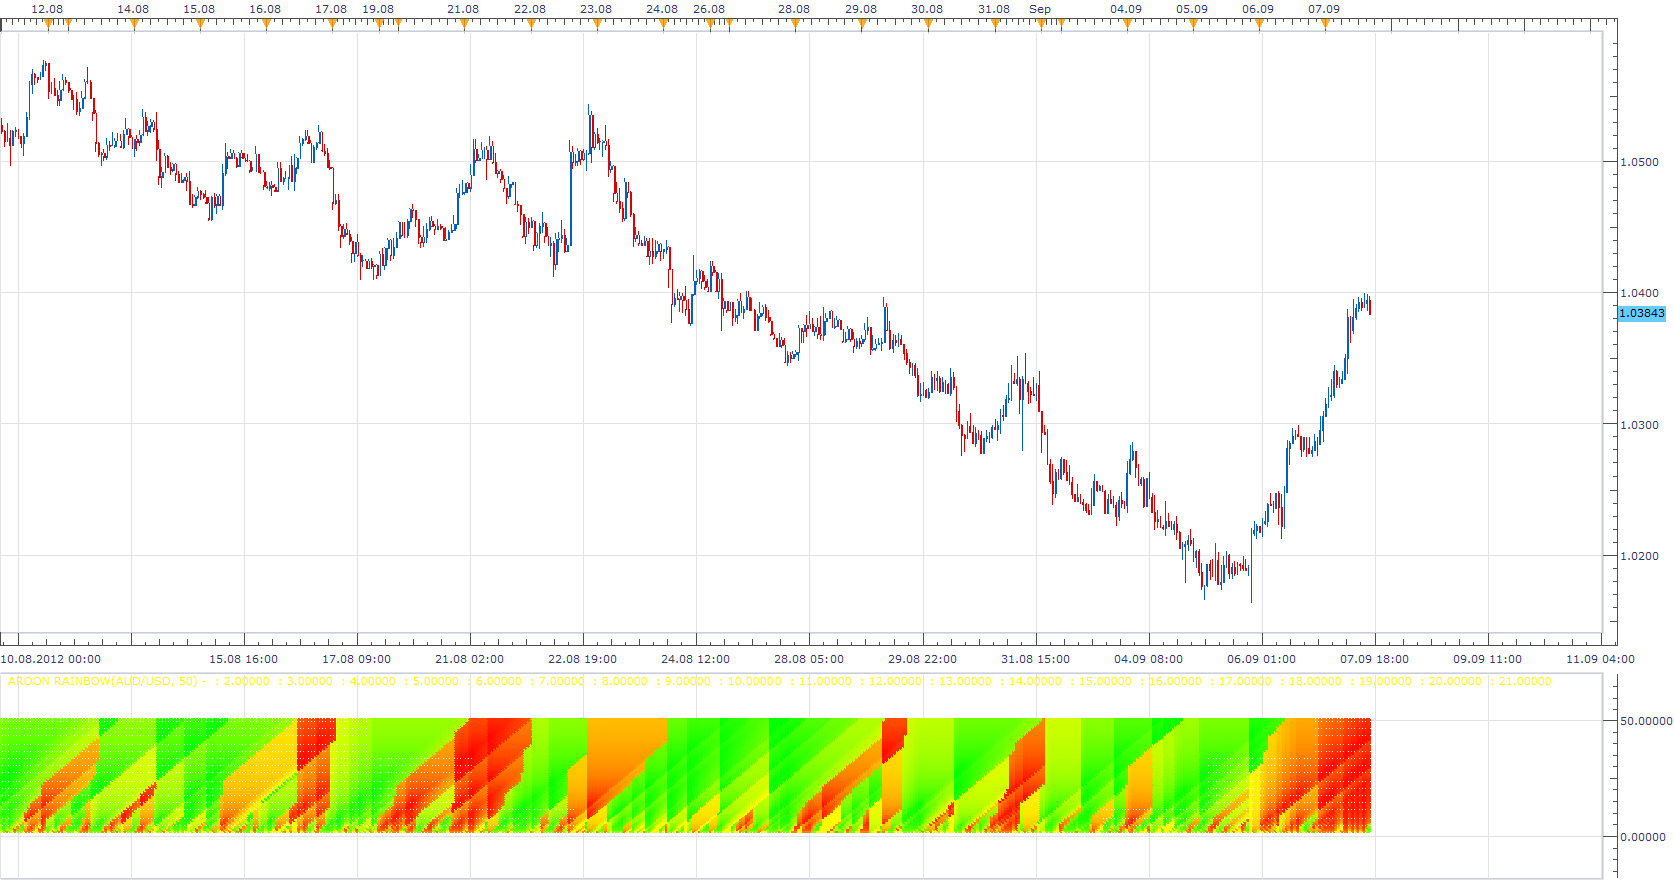Select the orange marker beneath 05.09
Screen dimensions: 1674x880
[x=1193, y=24]
